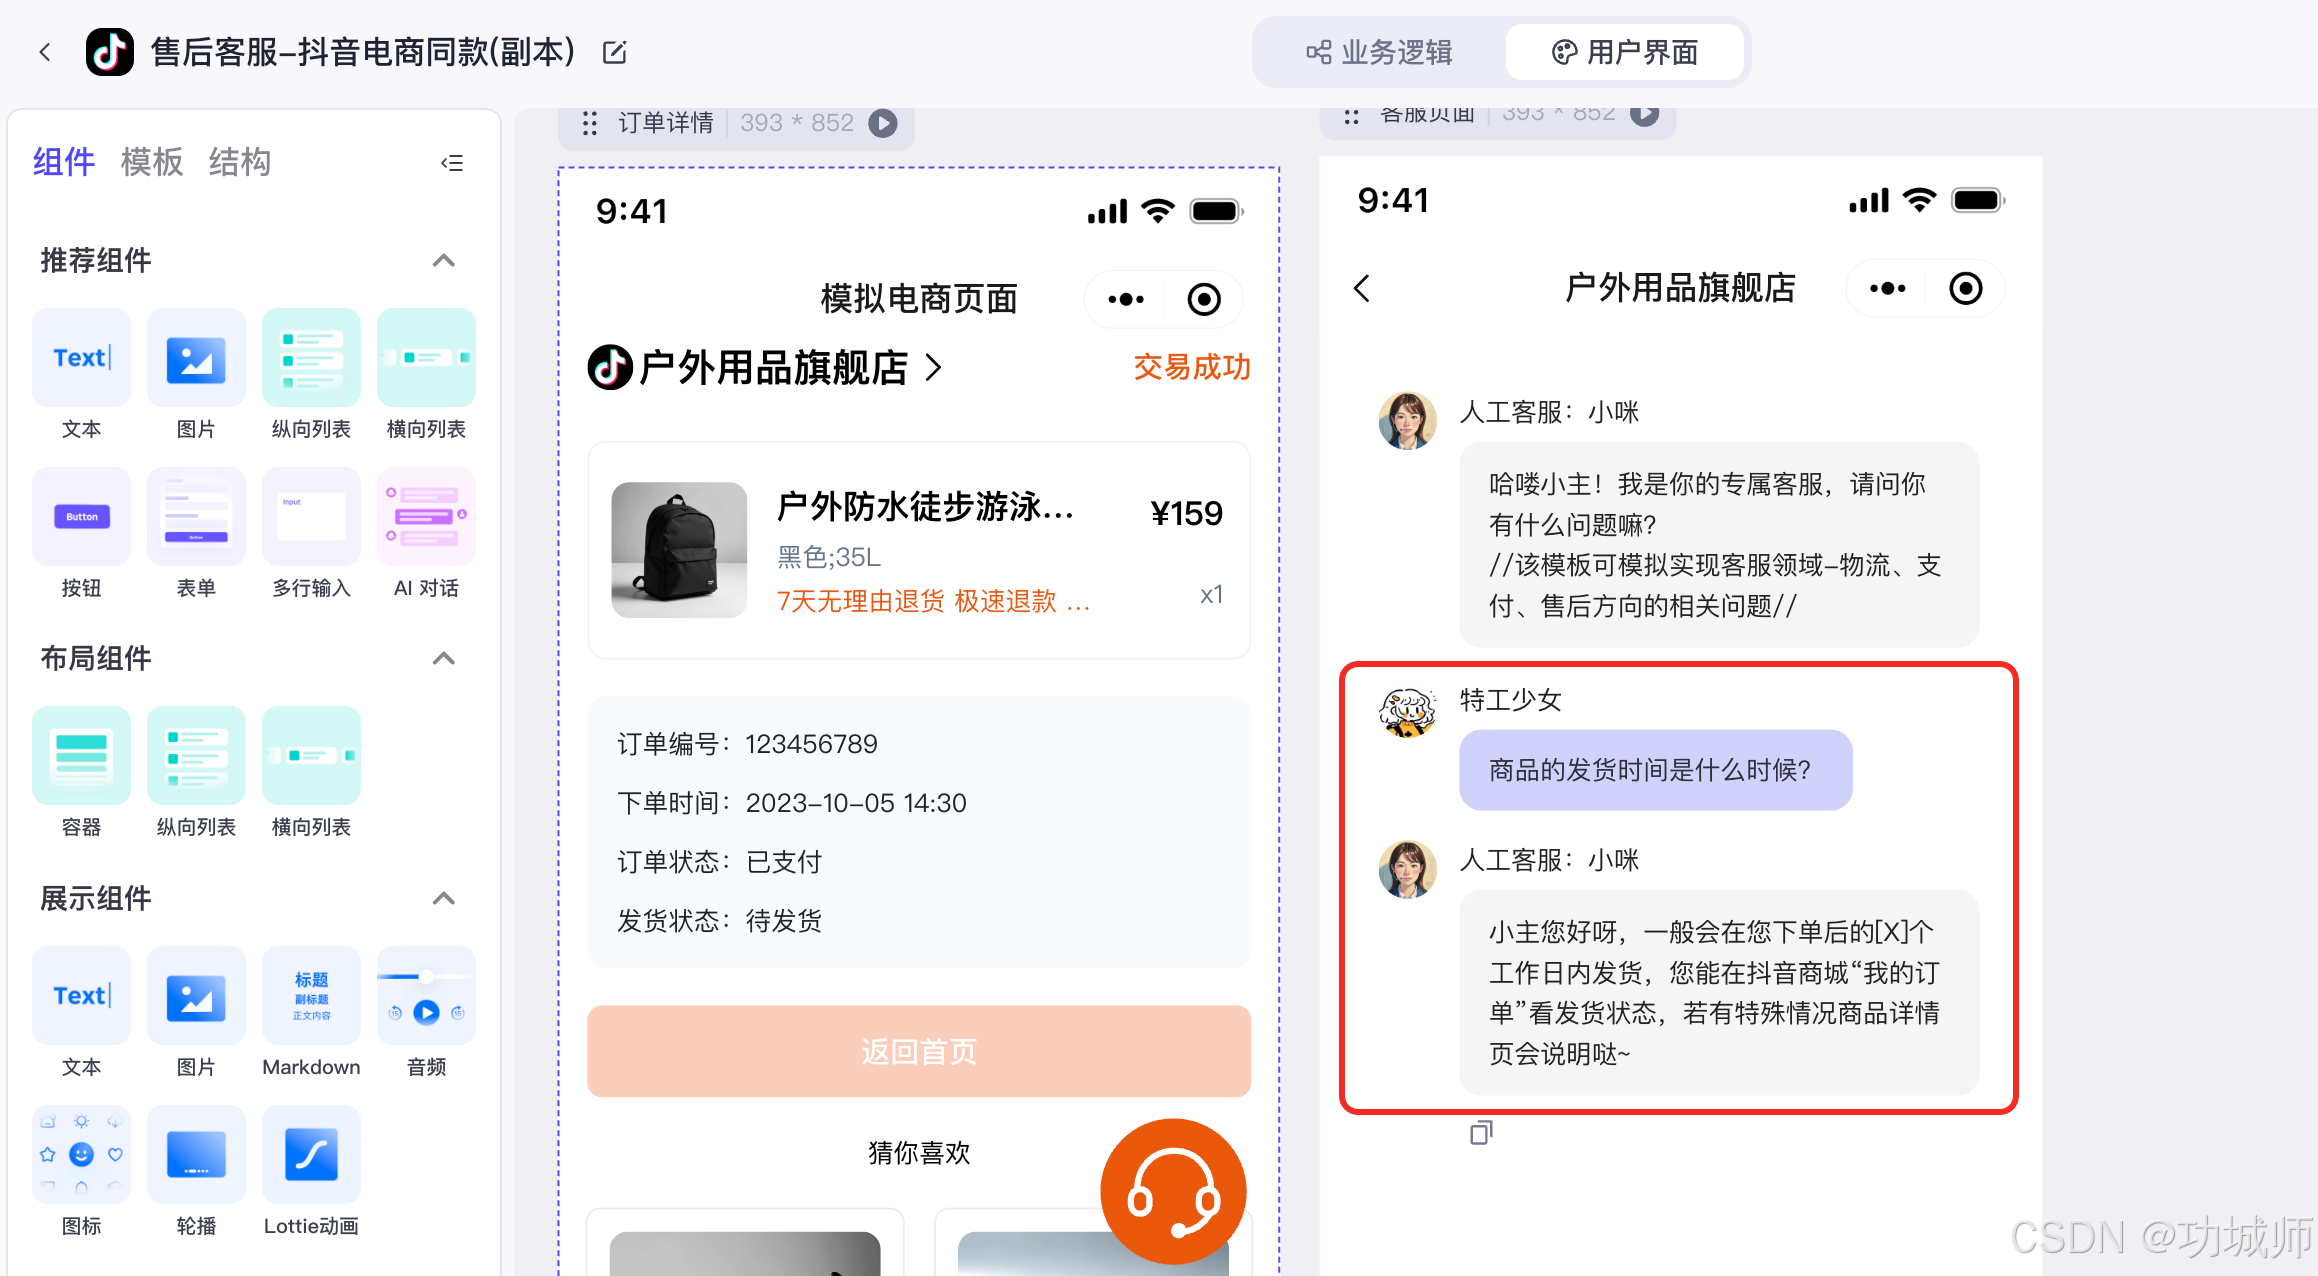
Task: Click the product title 户外防水徒步游泳…
Action: [925, 507]
